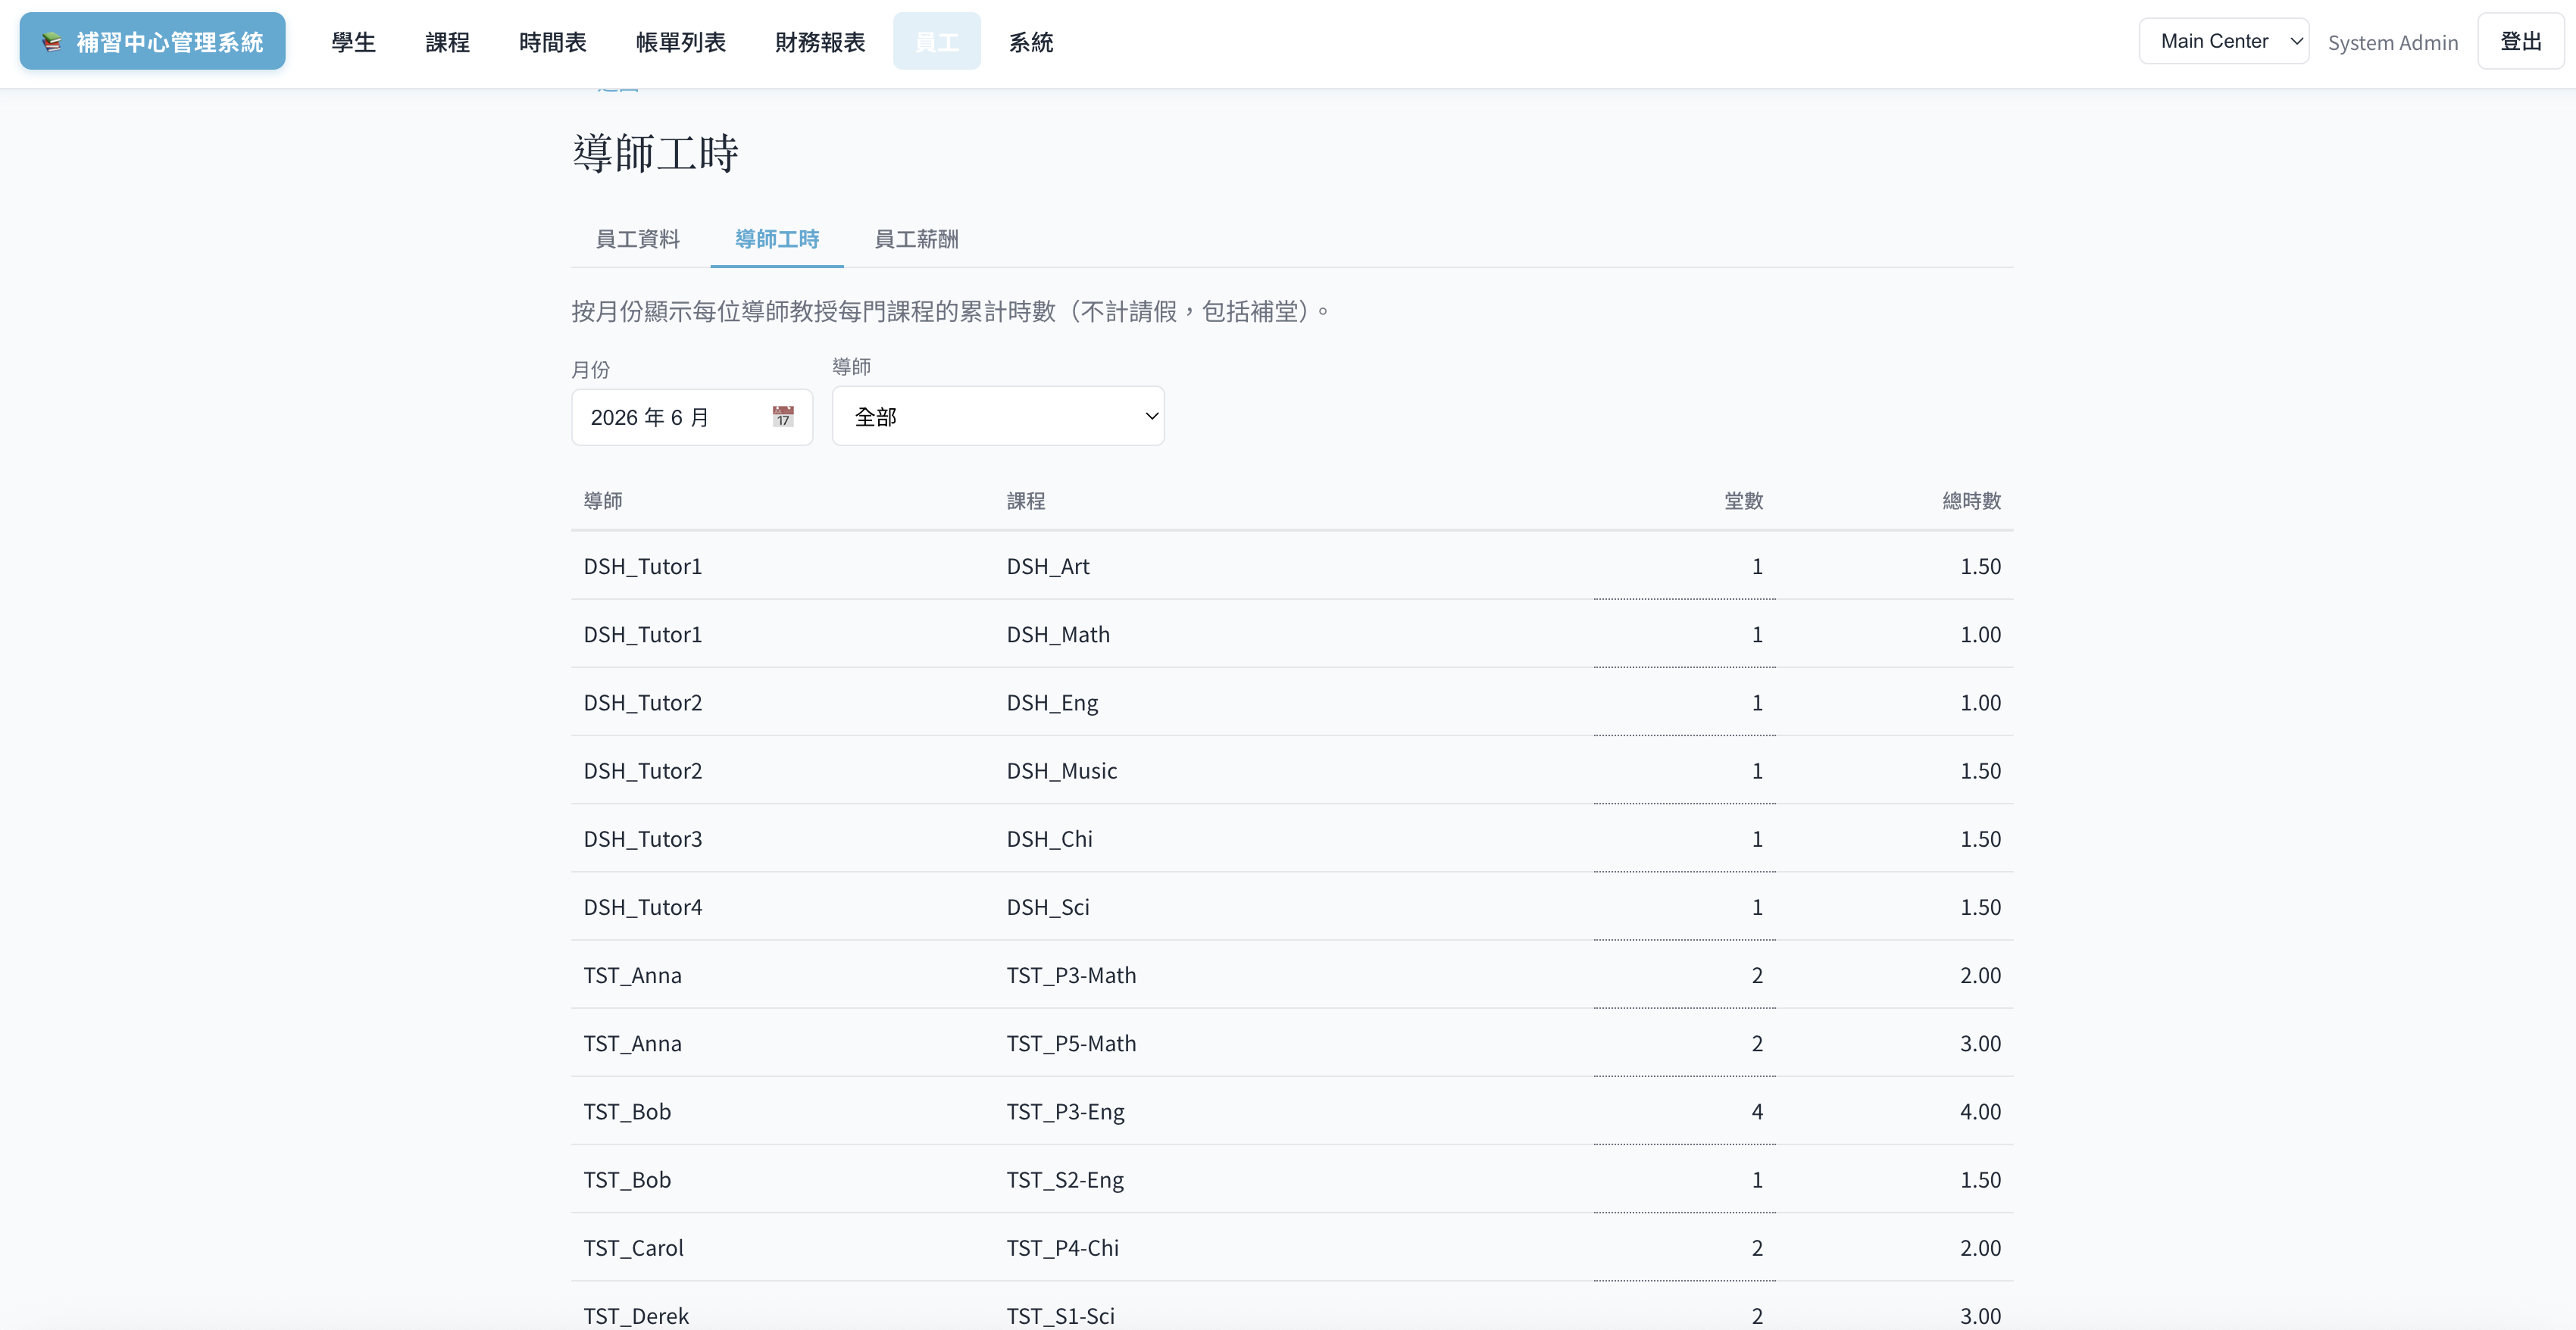Click the System Admin user label
The height and width of the screenshot is (1330, 2576).
pos(2392,42)
